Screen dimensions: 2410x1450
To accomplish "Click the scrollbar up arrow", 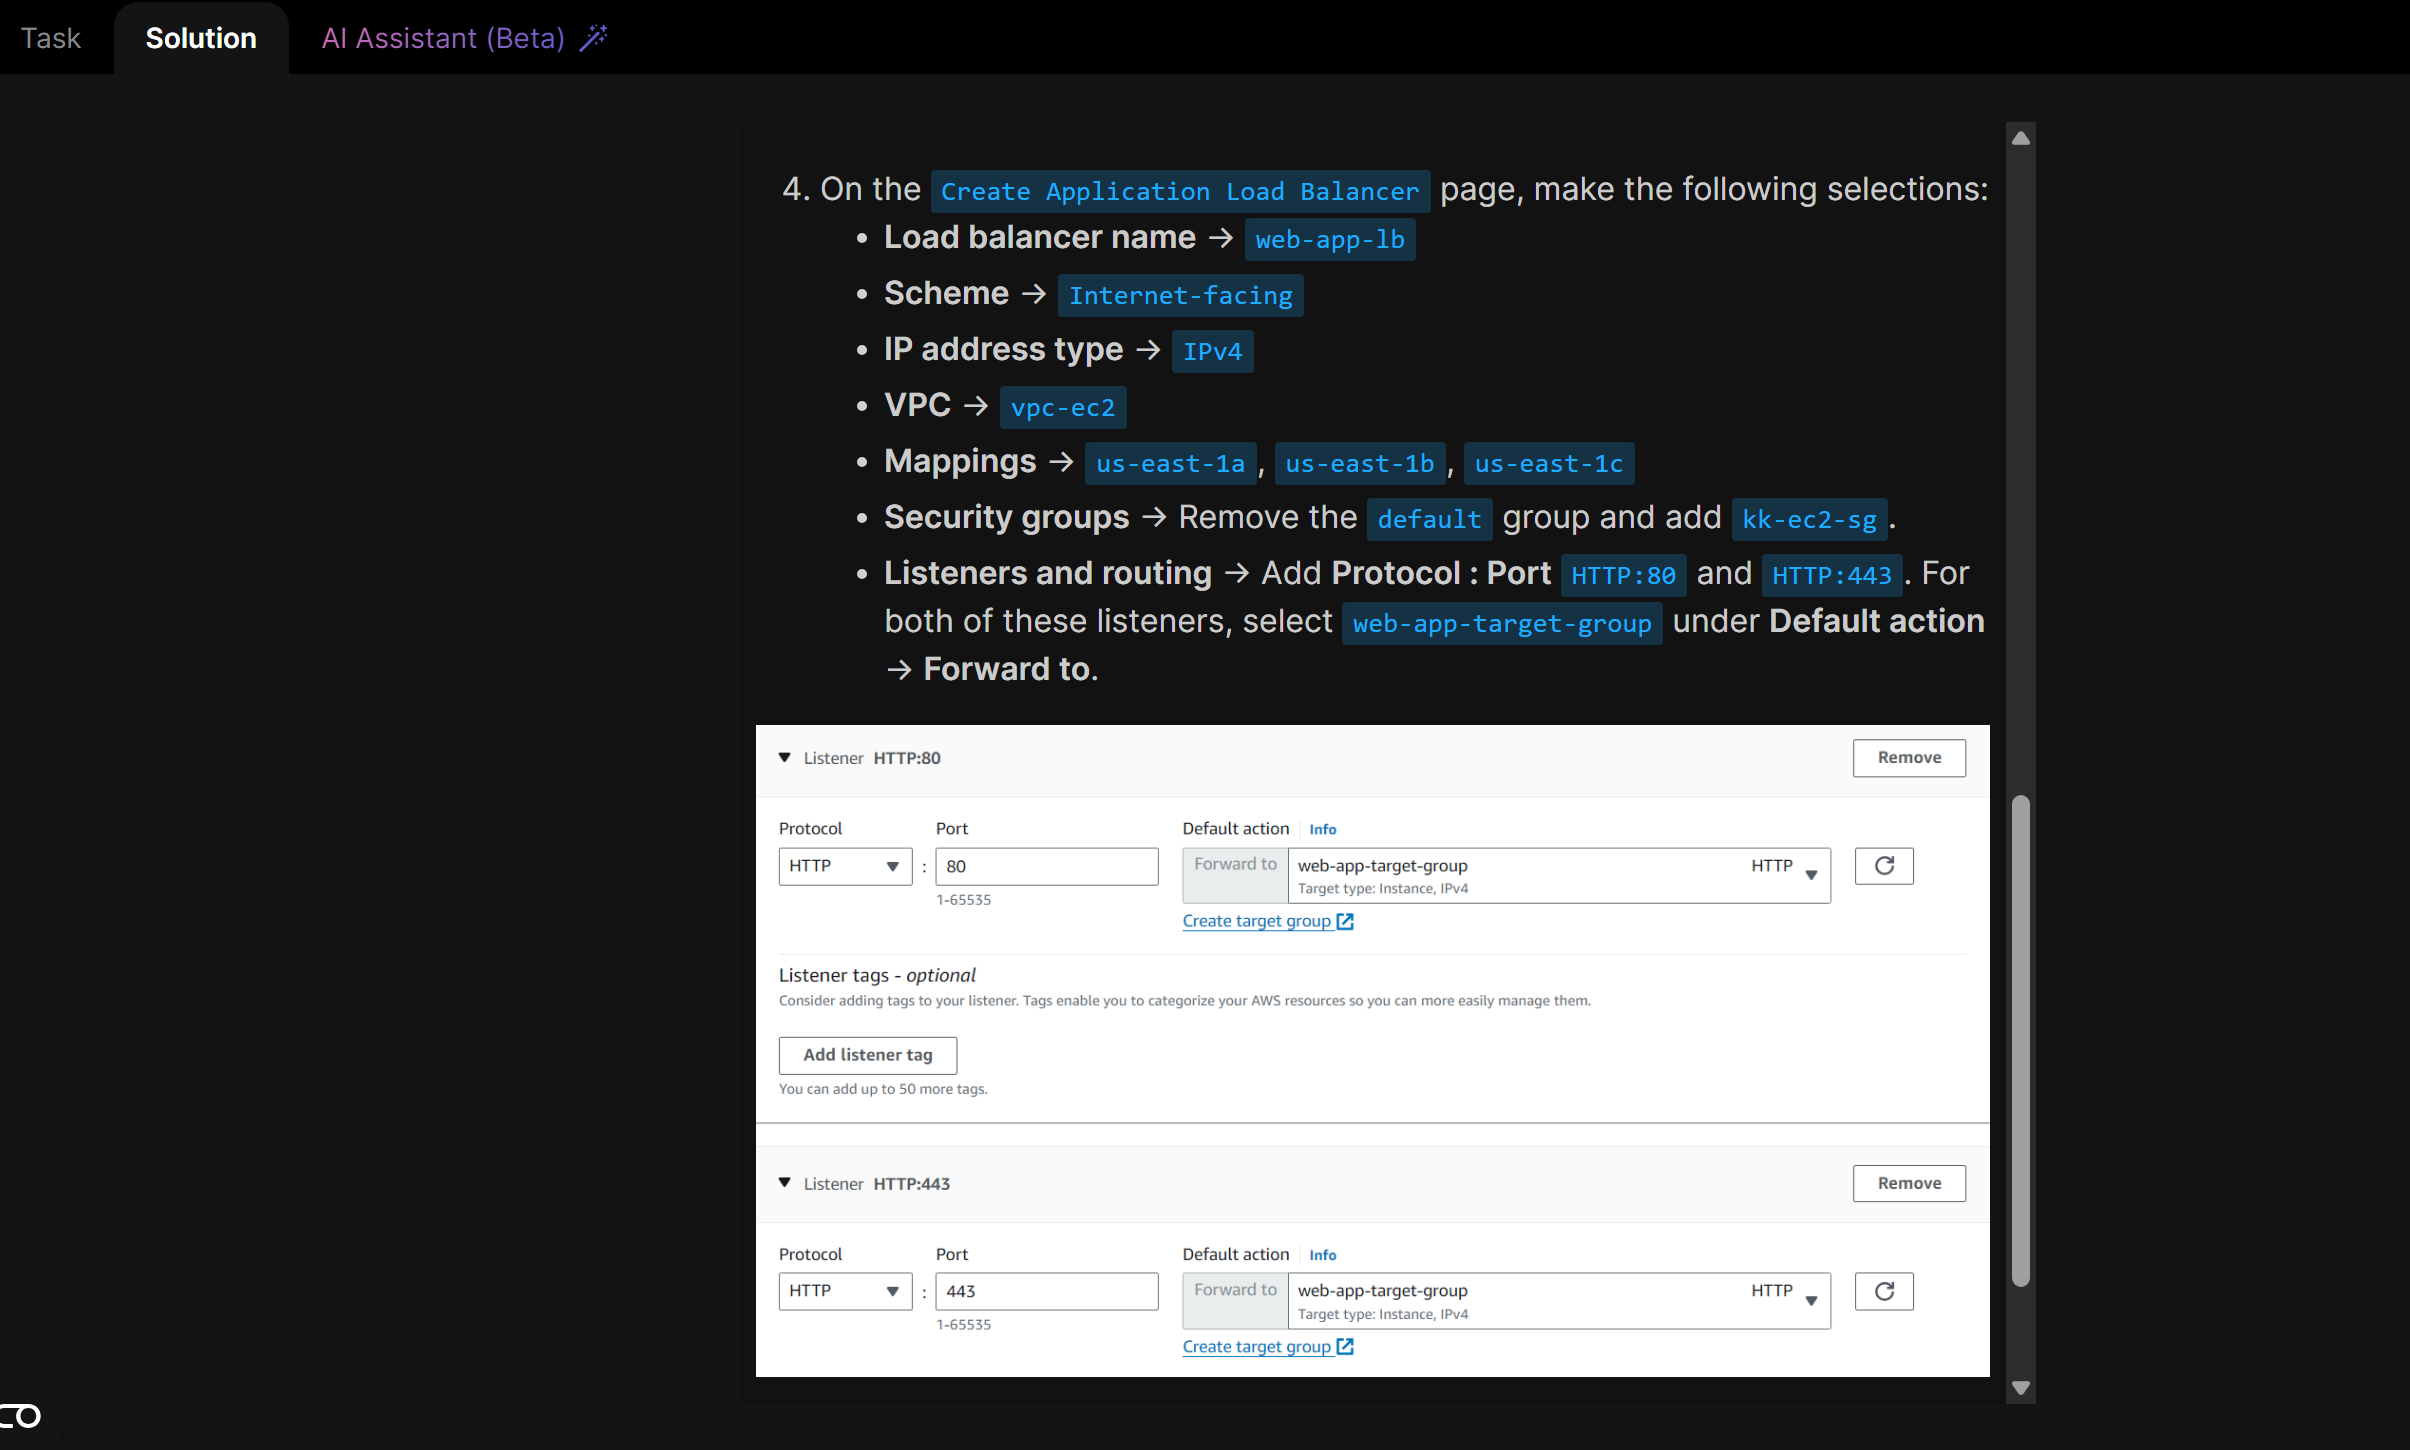I will click(2021, 138).
